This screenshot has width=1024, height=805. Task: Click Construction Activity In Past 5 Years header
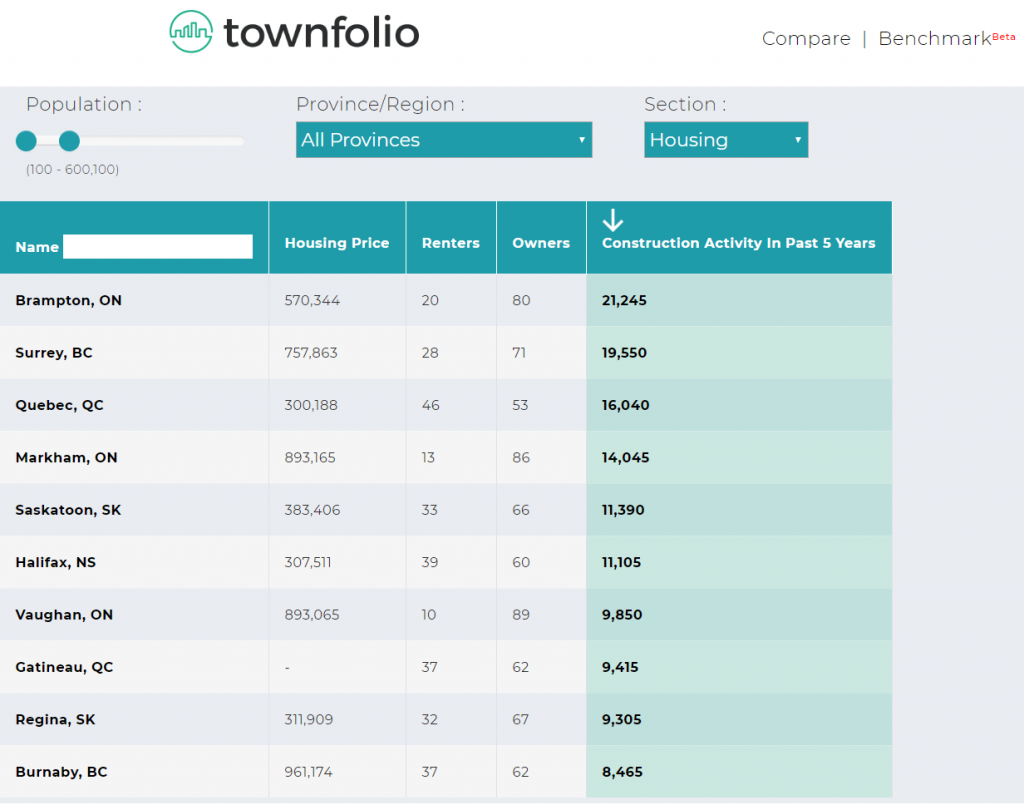[x=738, y=243]
